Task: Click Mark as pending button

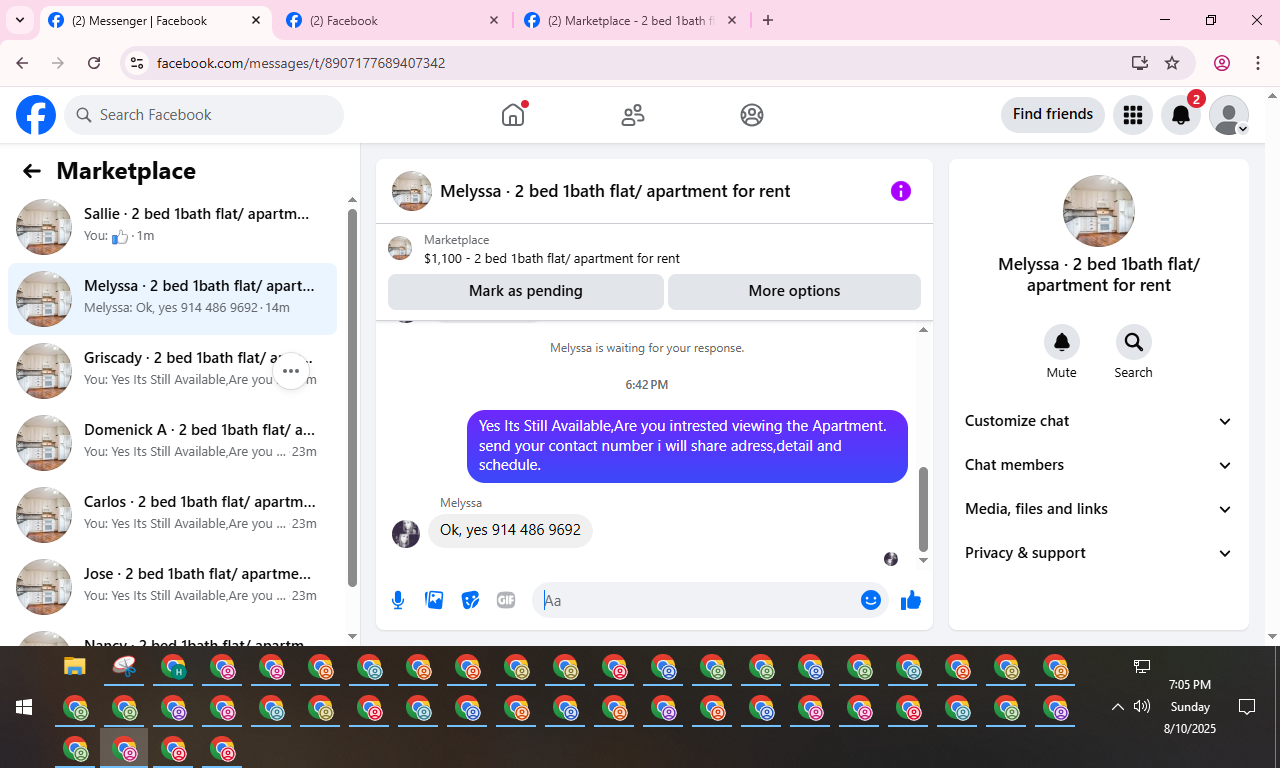Action: point(526,291)
